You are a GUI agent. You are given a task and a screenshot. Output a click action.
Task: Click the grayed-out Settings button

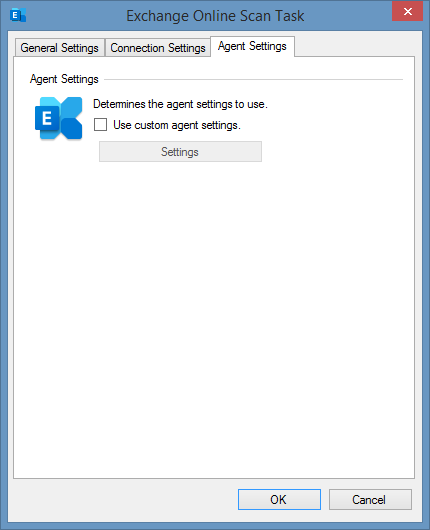(180, 151)
